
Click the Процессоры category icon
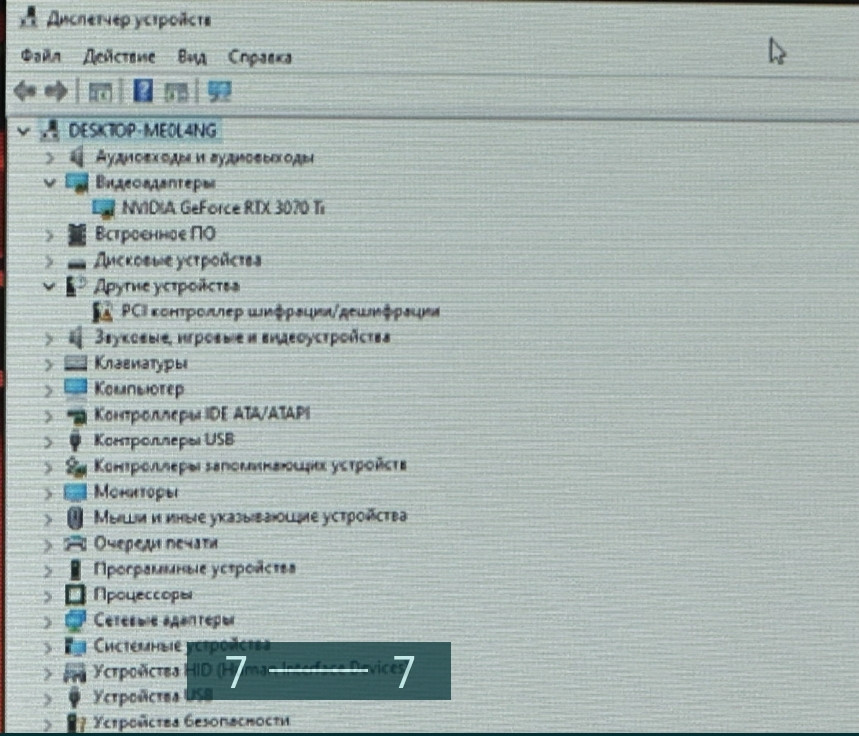76,595
